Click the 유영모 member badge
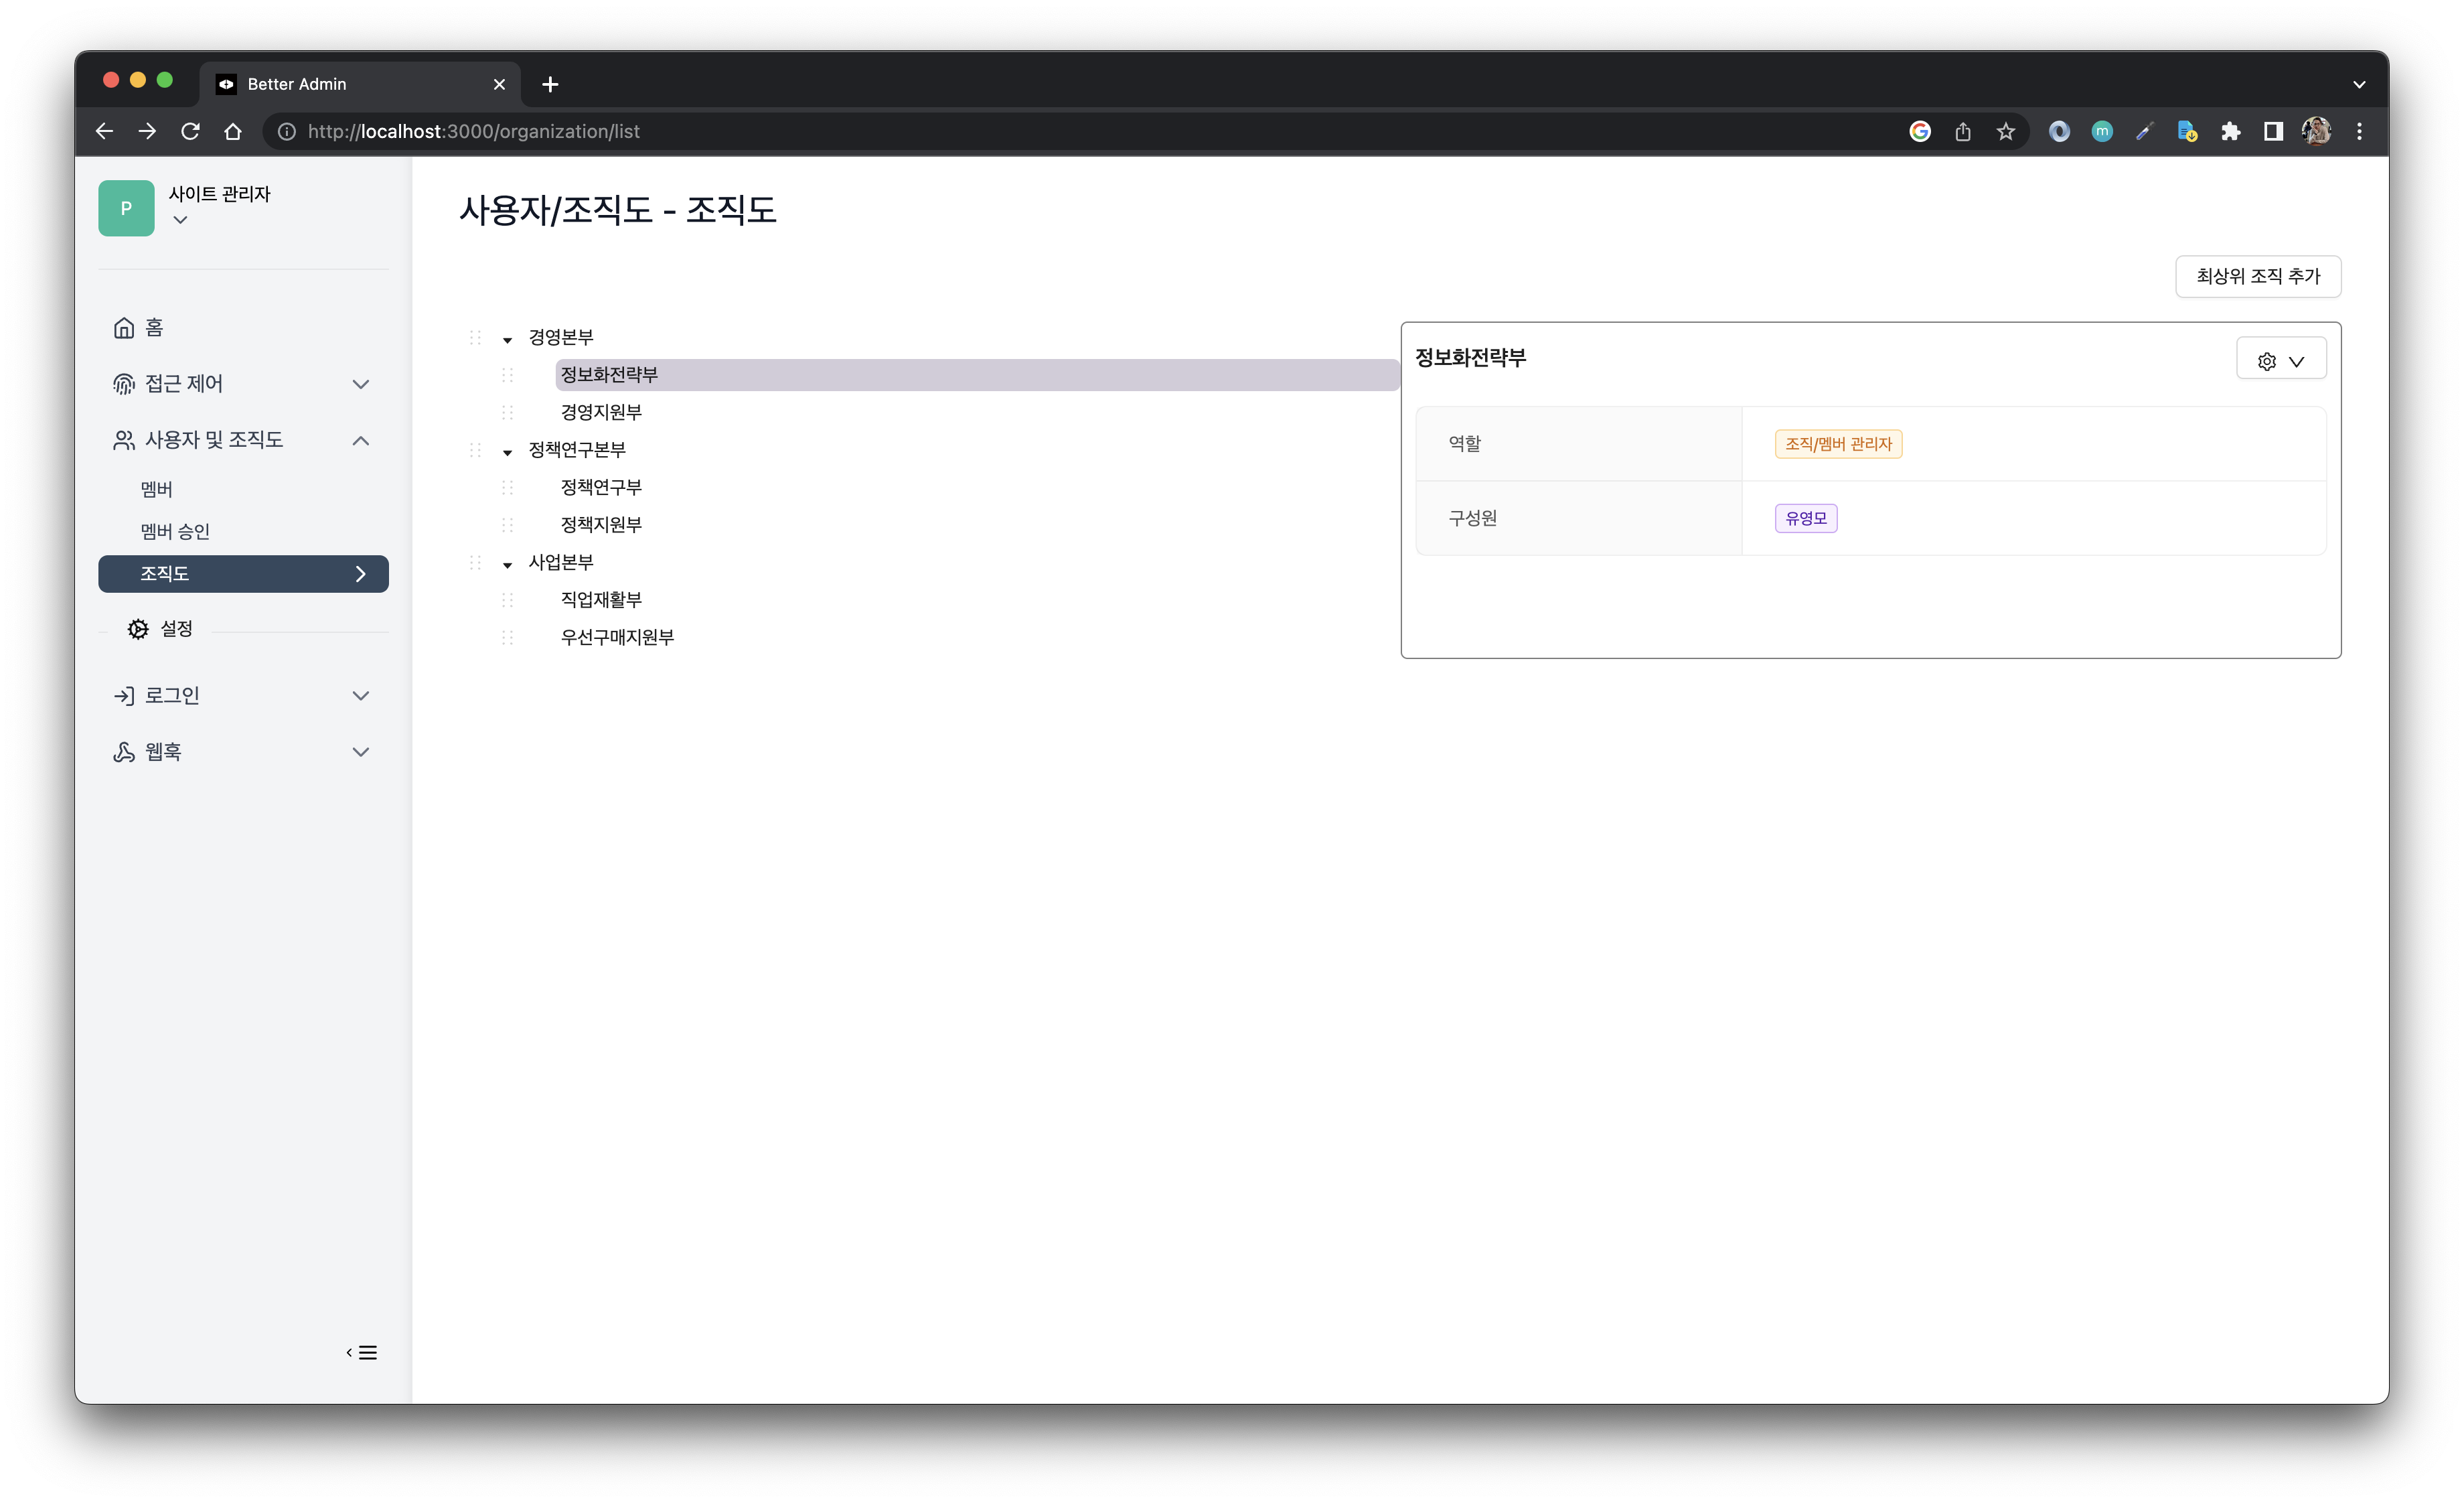 tap(1805, 517)
